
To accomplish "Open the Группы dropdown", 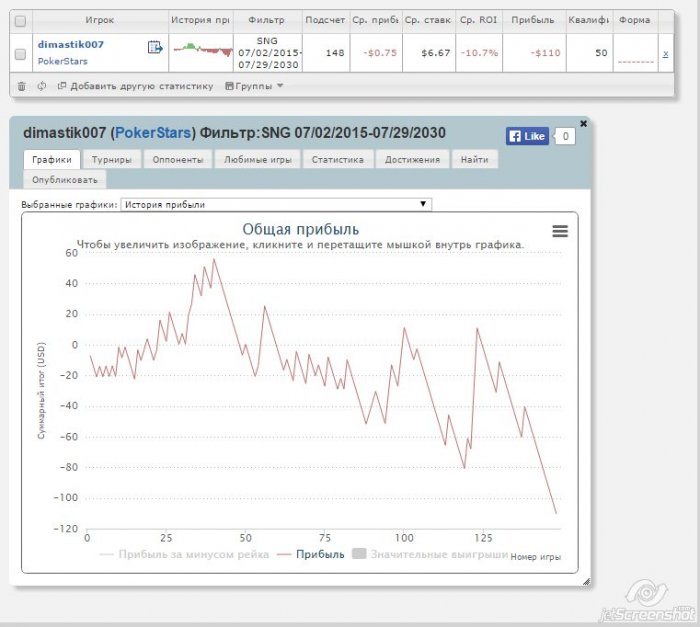I will pyautogui.click(x=254, y=86).
